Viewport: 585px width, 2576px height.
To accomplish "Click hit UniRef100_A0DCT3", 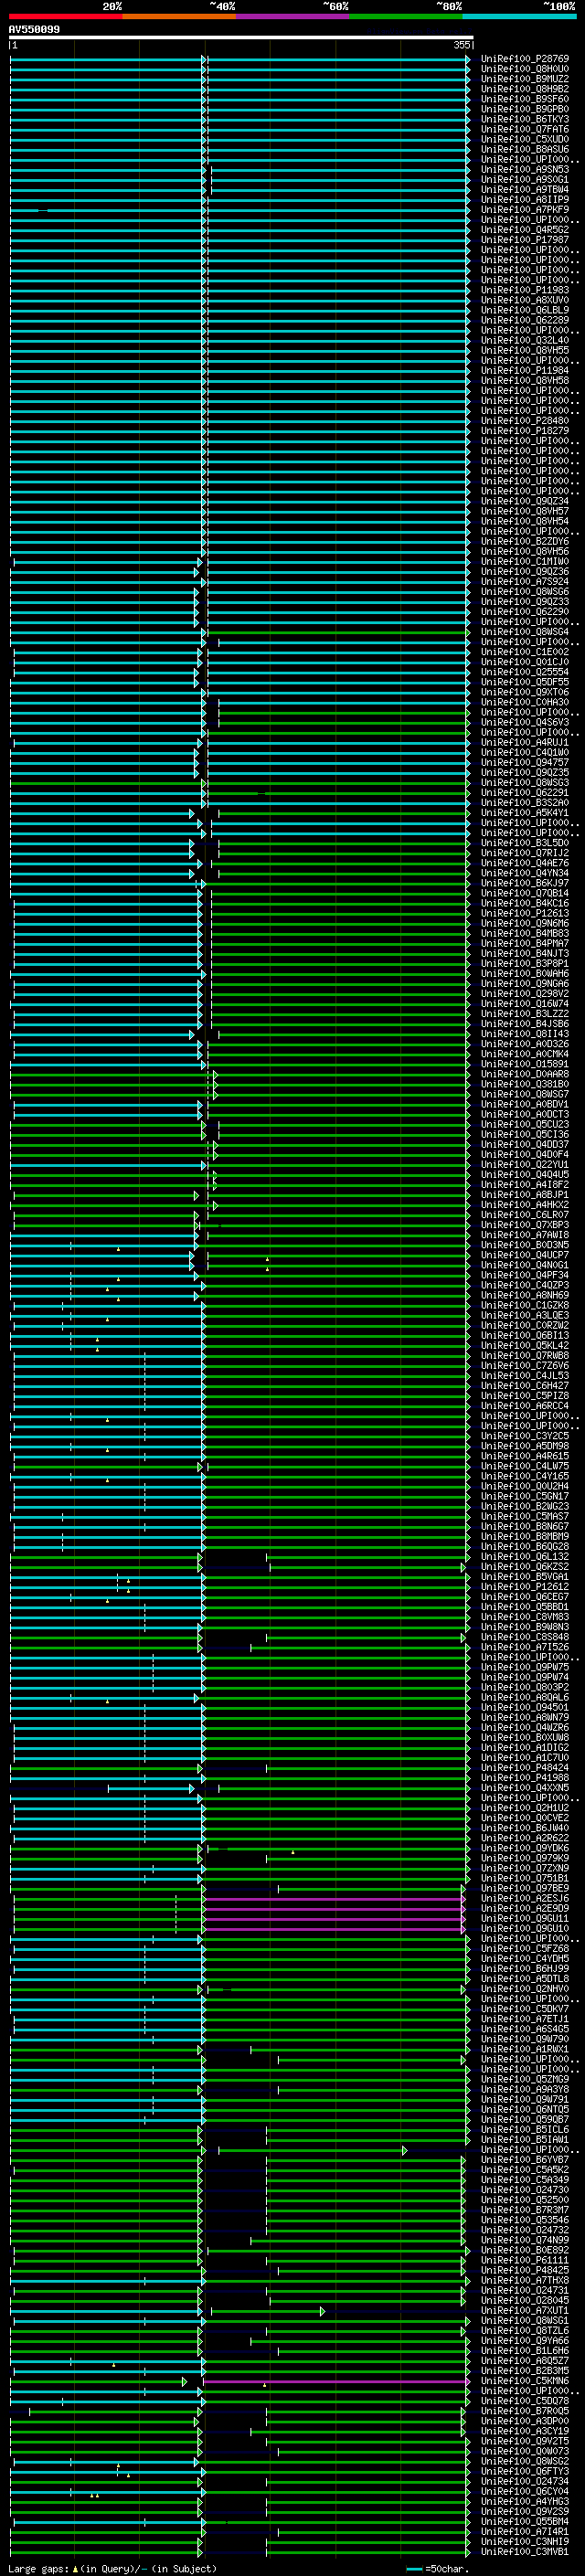I will [525, 1114].
